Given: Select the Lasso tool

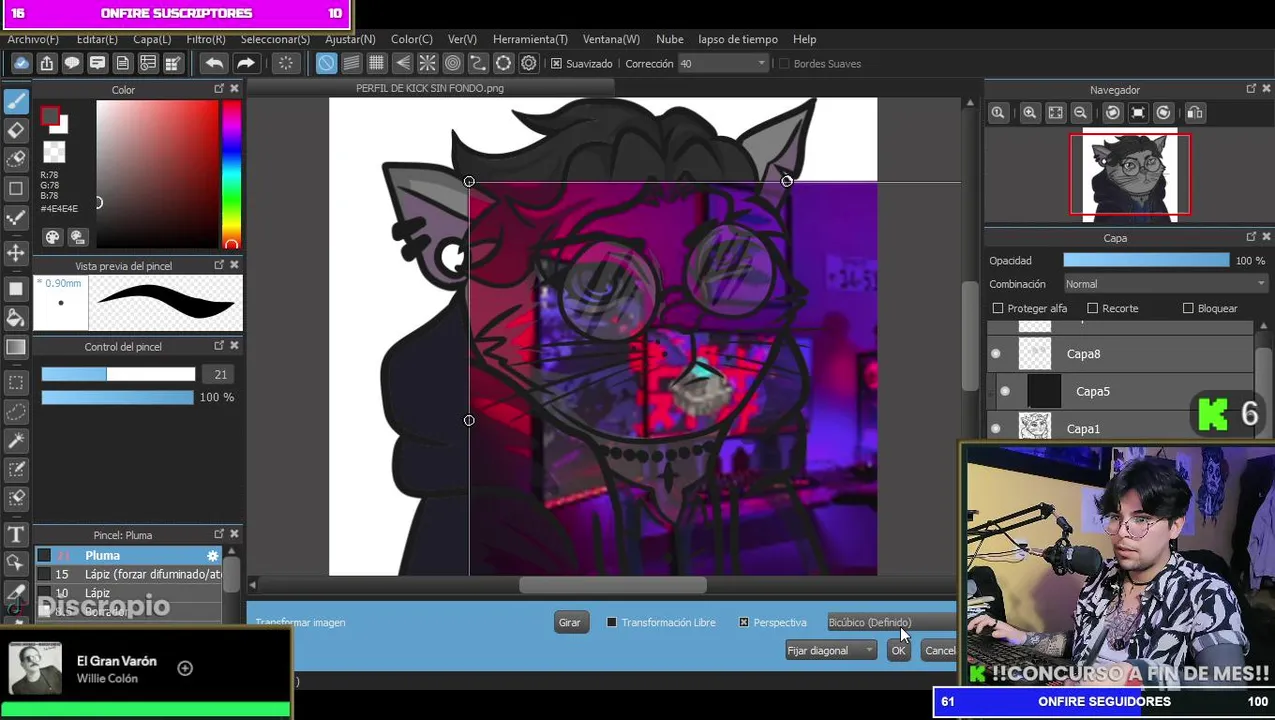Looking at the screenshot, I should click(16, 412).
